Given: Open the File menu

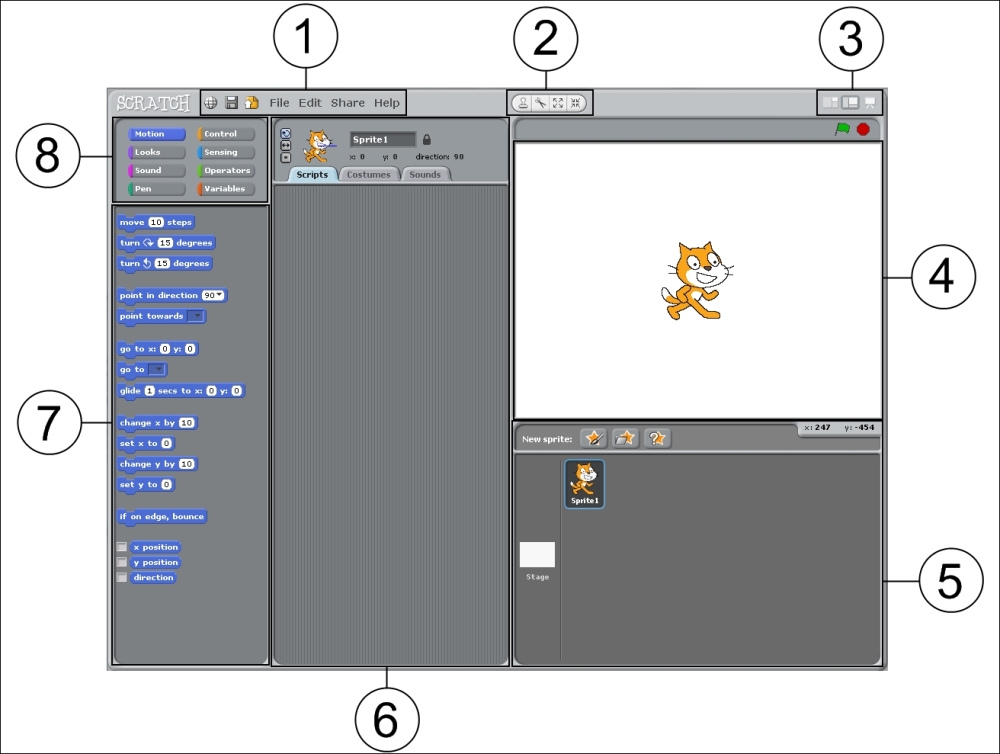Looking at the screenshot, I should (x=279, y=103).
